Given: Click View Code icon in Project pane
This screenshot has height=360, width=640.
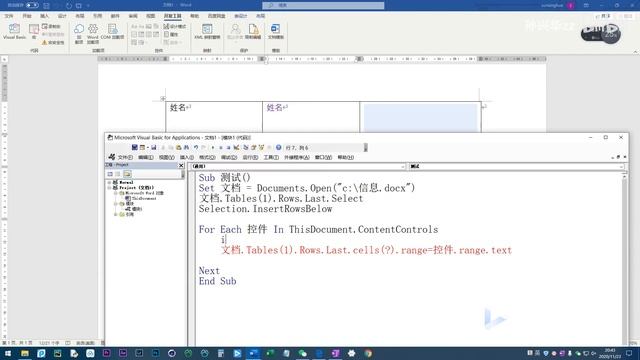Looking at the screenshot, I should [x=110, y=174].
